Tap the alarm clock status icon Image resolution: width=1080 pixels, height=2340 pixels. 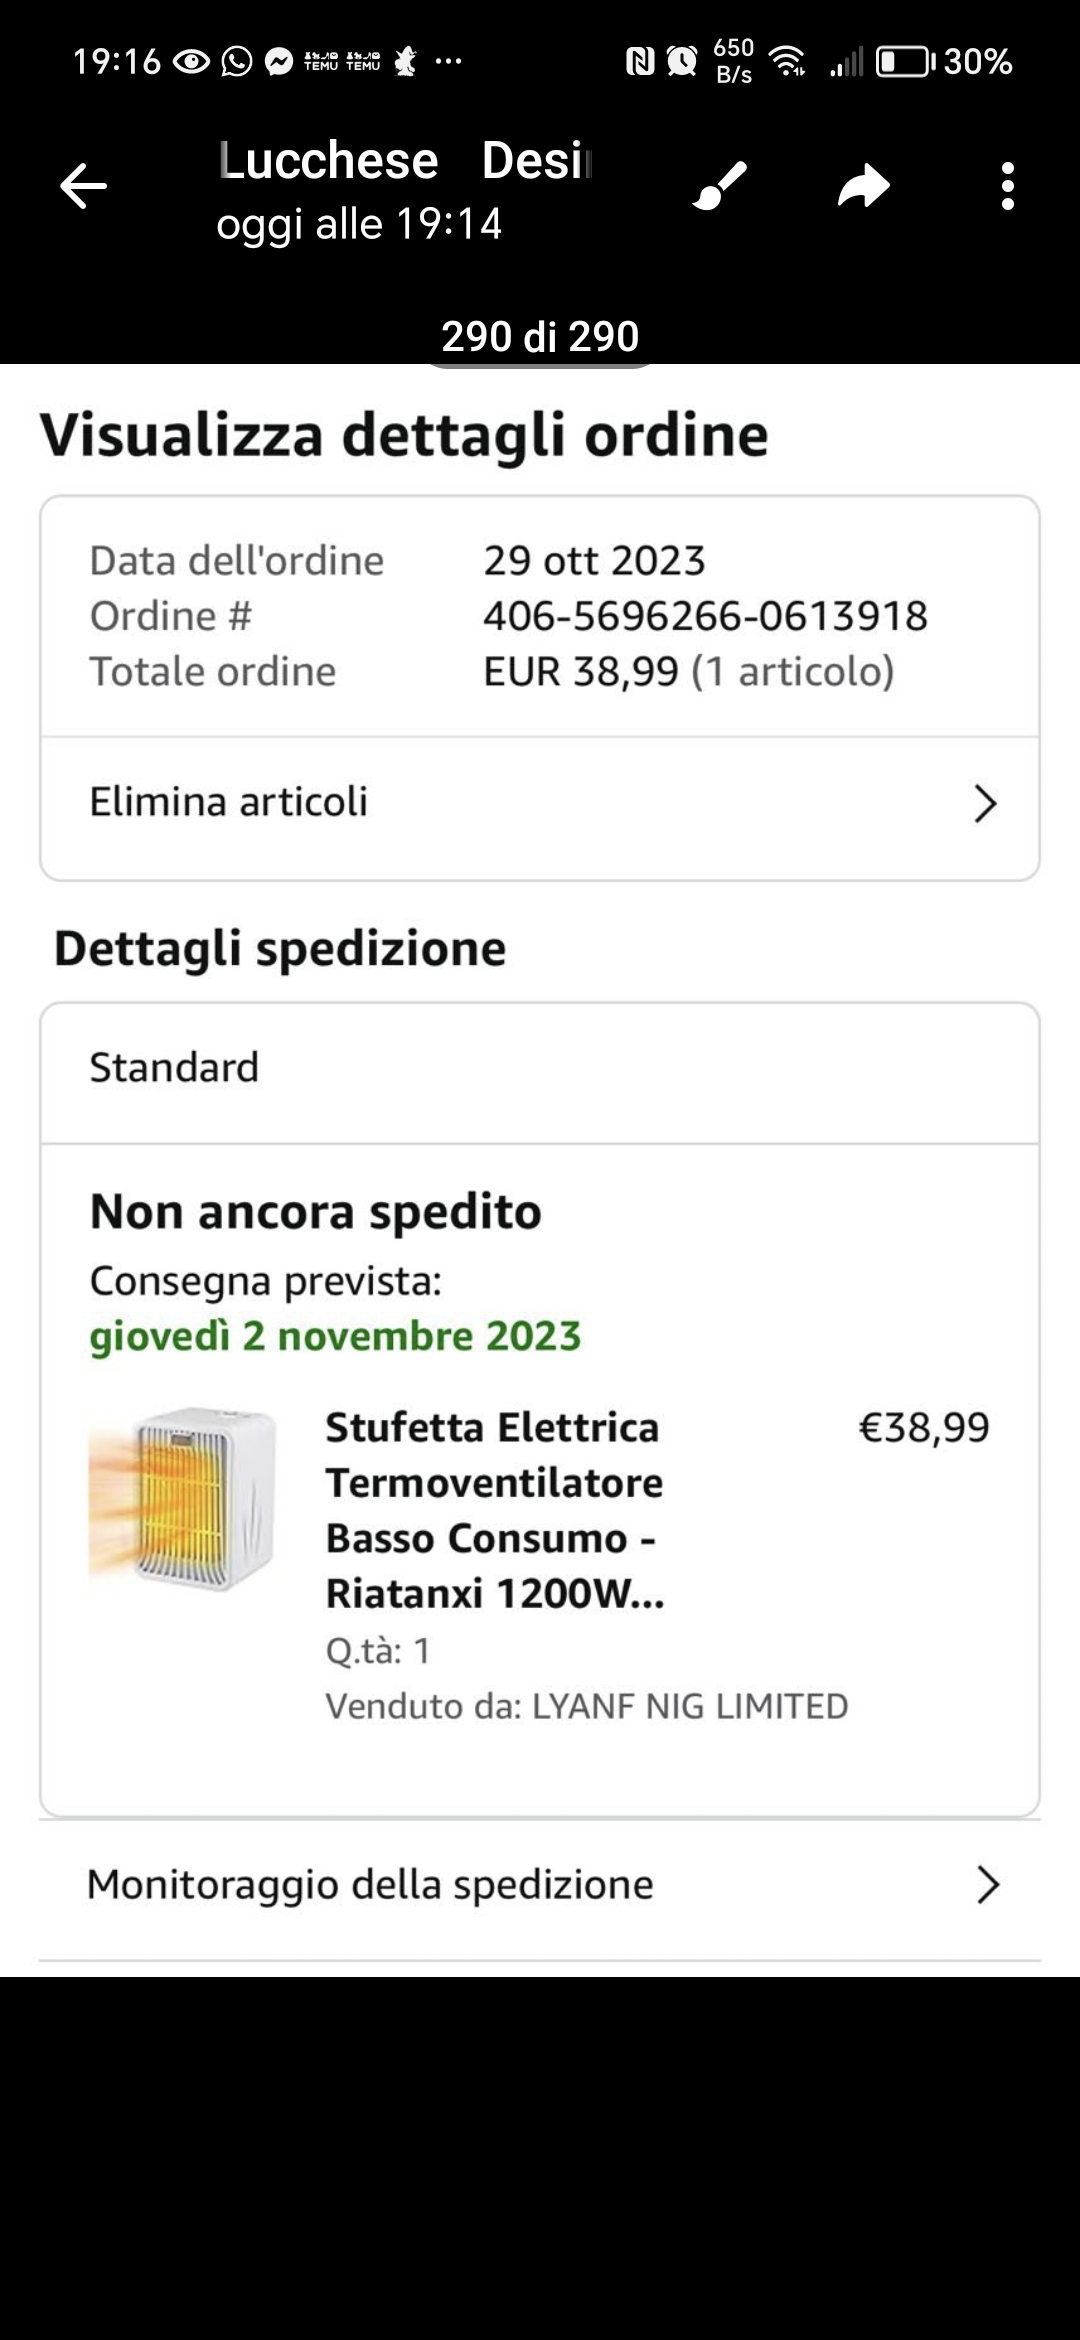coord(682,62)
